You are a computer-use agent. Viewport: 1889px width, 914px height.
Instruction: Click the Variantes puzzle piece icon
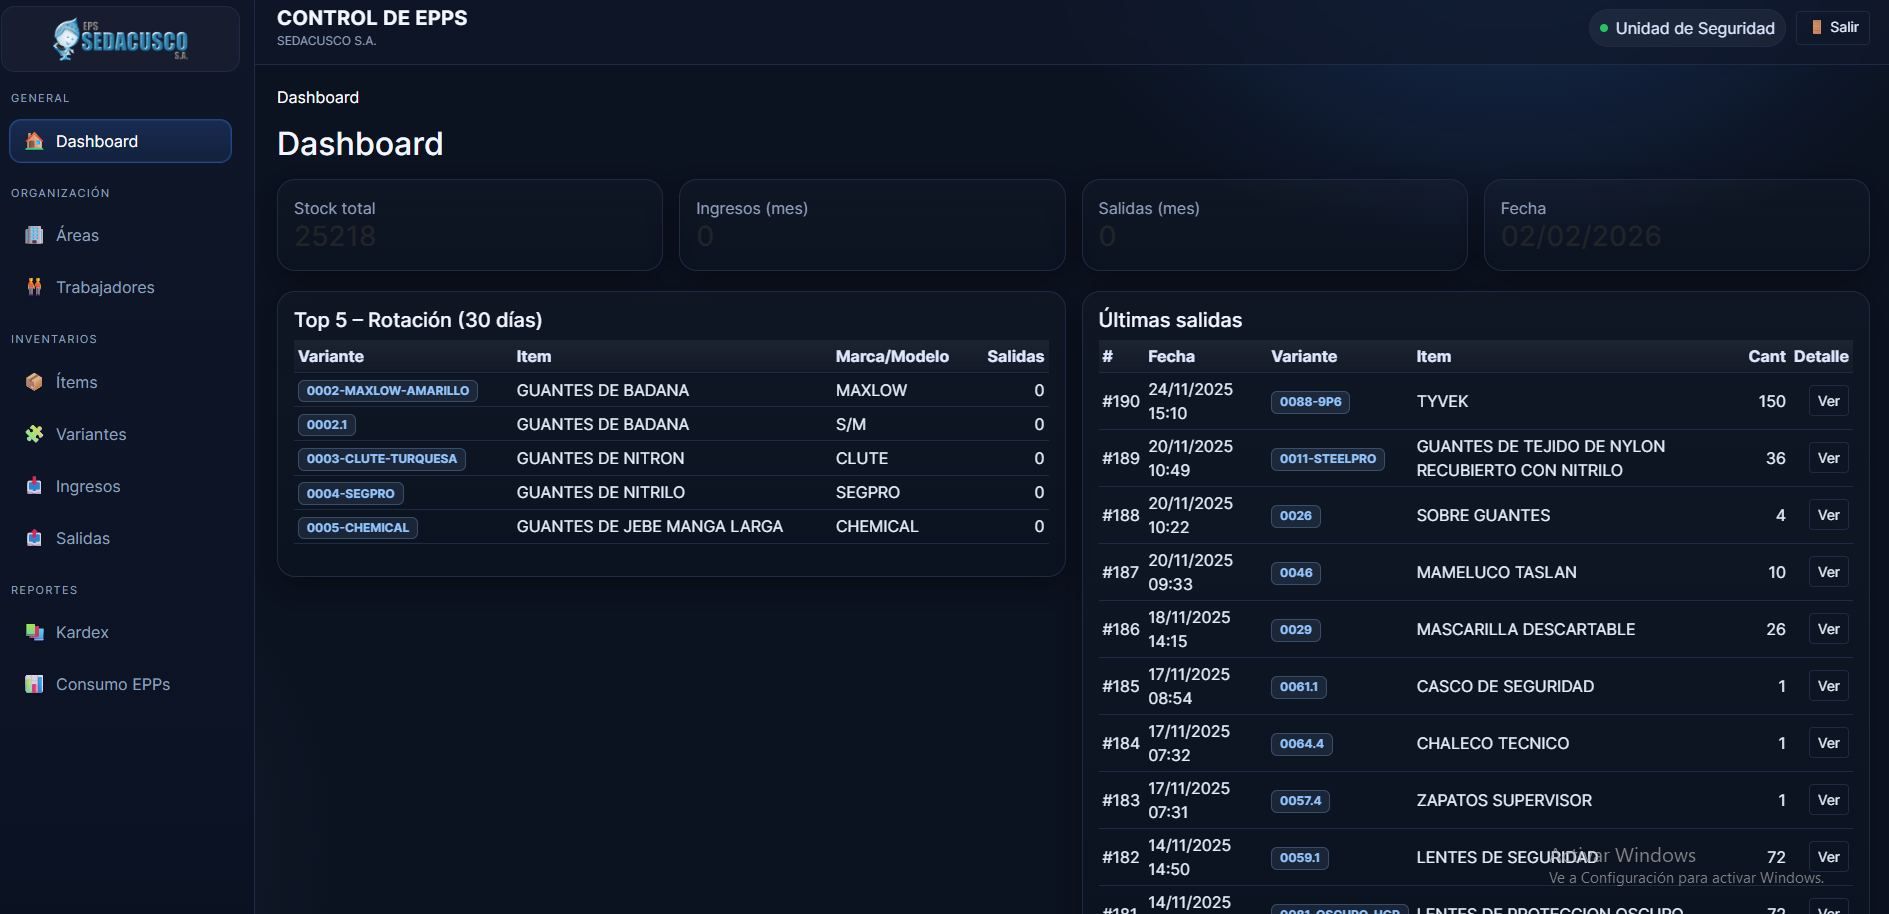34,434
